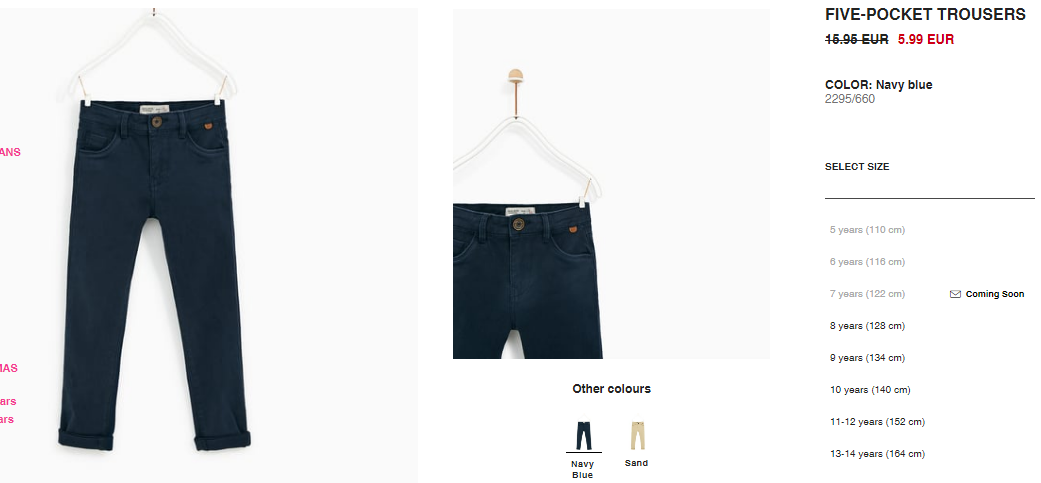Select size 11-12 years (152 cm)
Image resolution: width=1041 pixels, height=483 pixels.
(877, 421)
